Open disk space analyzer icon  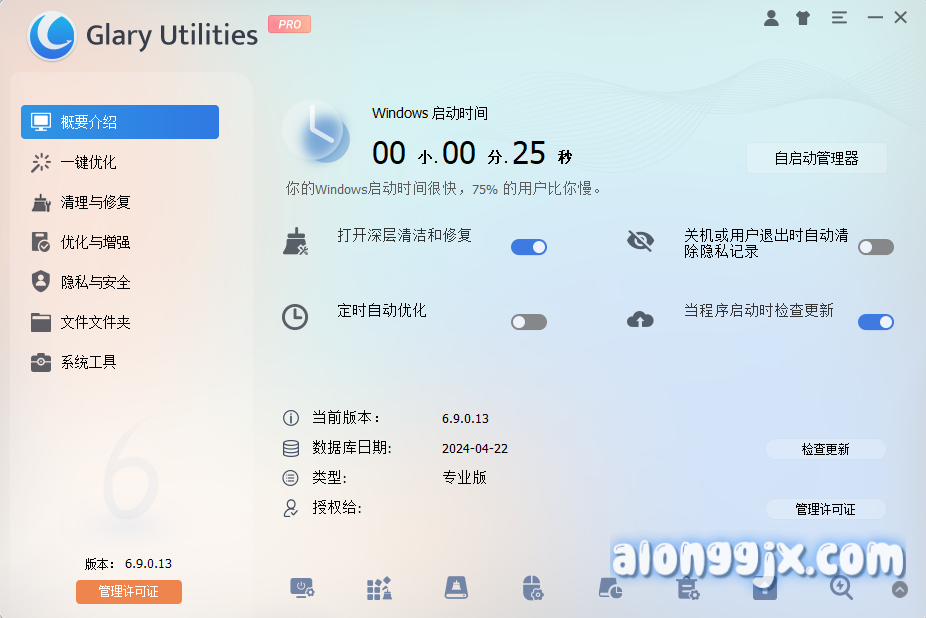(x=610, y=588)
